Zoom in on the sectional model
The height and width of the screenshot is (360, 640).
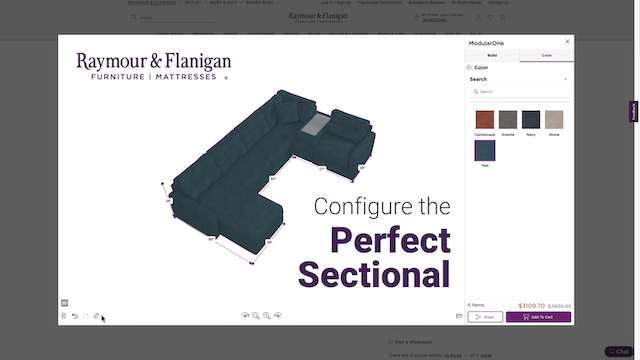(x=267, y=316)
